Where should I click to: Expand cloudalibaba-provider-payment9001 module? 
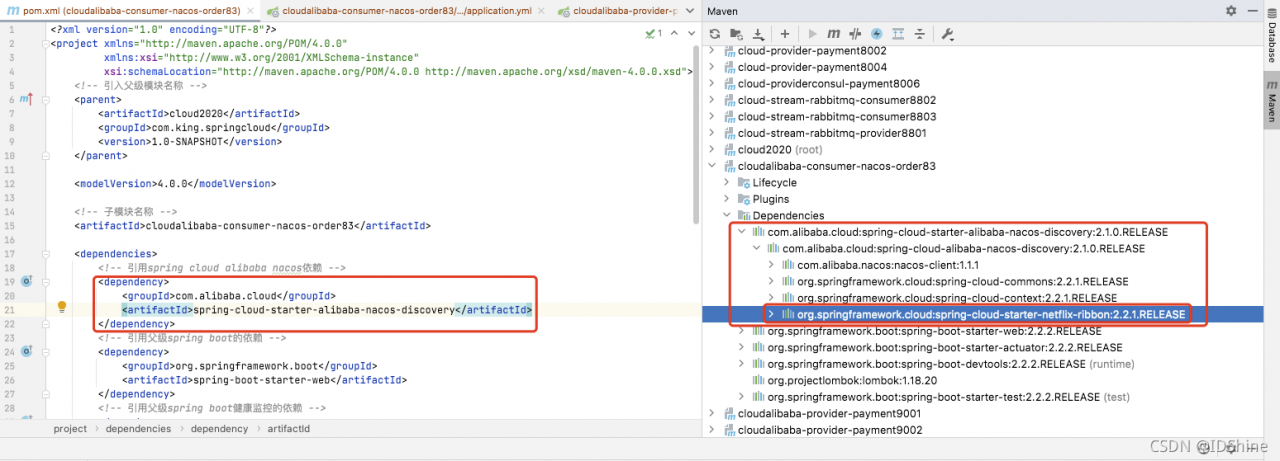(x=712, y=413)
